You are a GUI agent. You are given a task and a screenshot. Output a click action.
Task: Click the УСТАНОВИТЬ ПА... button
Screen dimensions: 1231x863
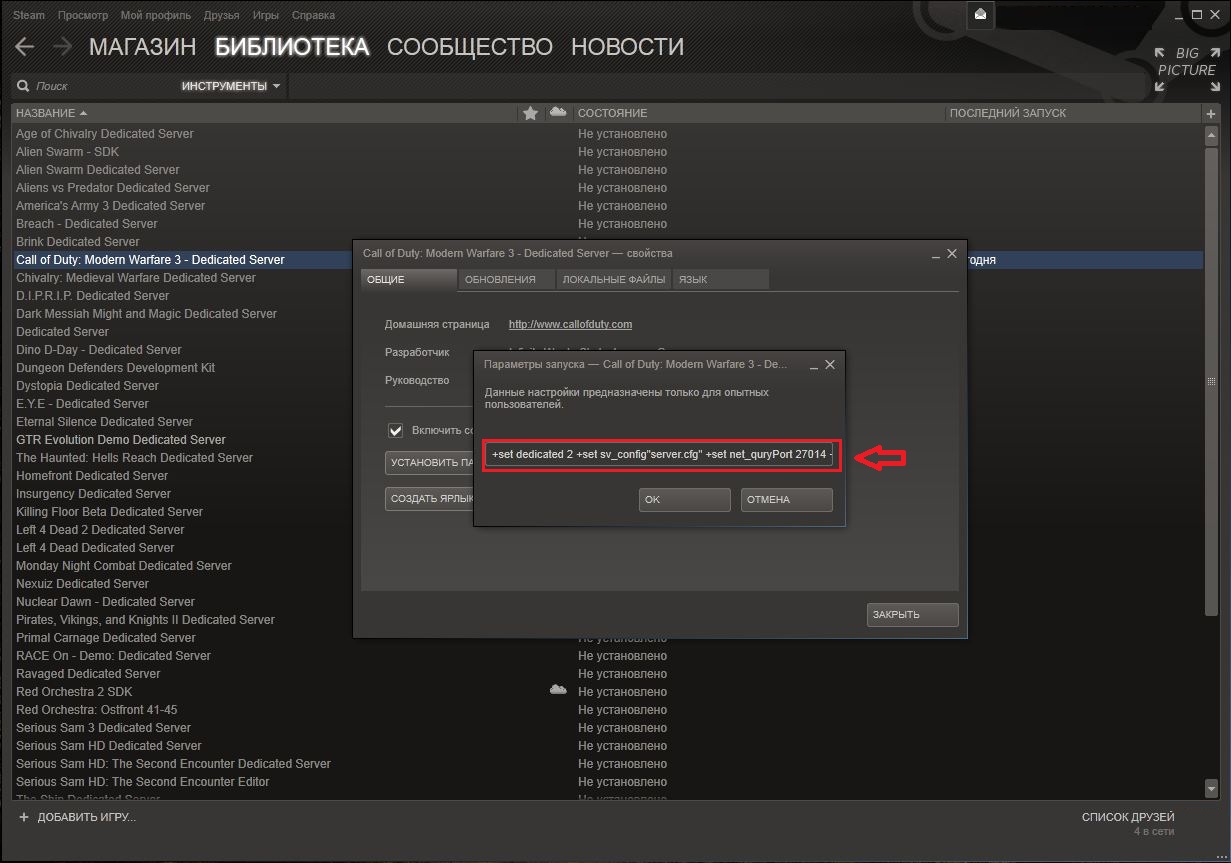tap(430, 463)
